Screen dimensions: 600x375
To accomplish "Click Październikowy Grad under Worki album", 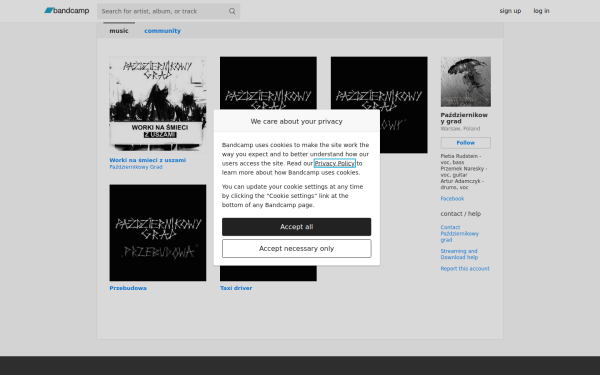I will click(x=136, y=167).
